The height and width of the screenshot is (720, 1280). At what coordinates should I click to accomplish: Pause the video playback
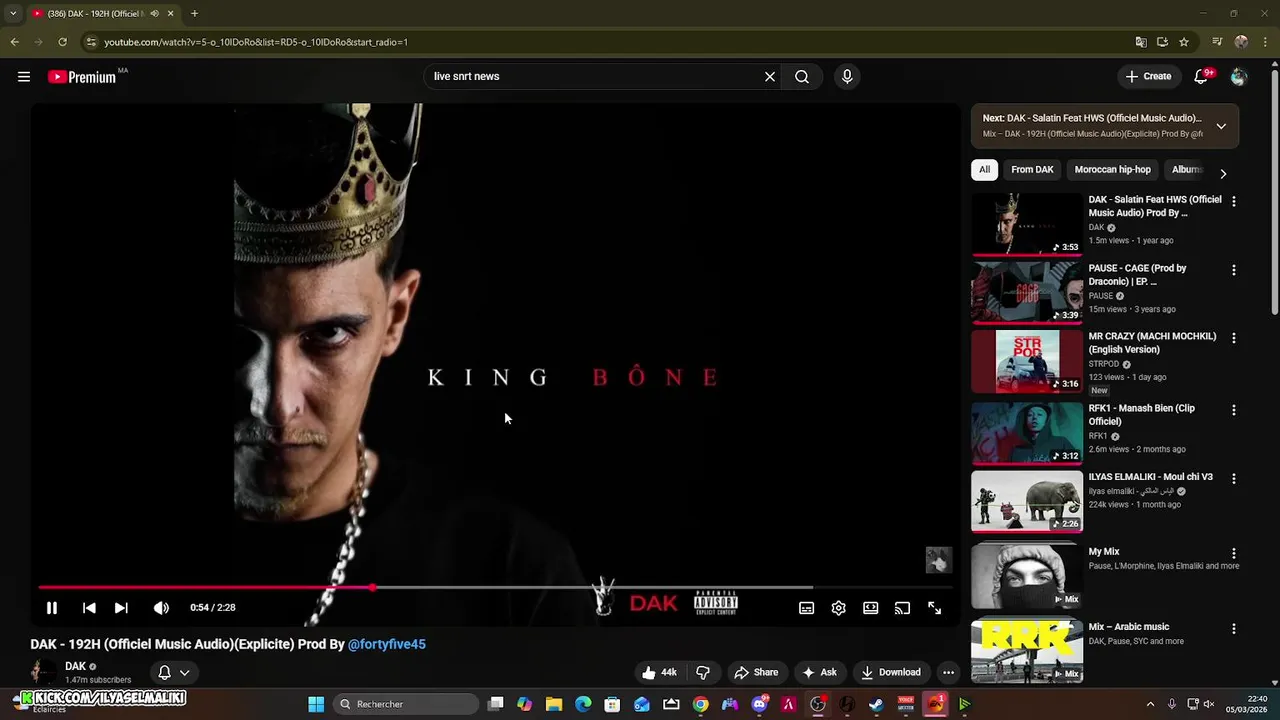click(x=52, y=608)
